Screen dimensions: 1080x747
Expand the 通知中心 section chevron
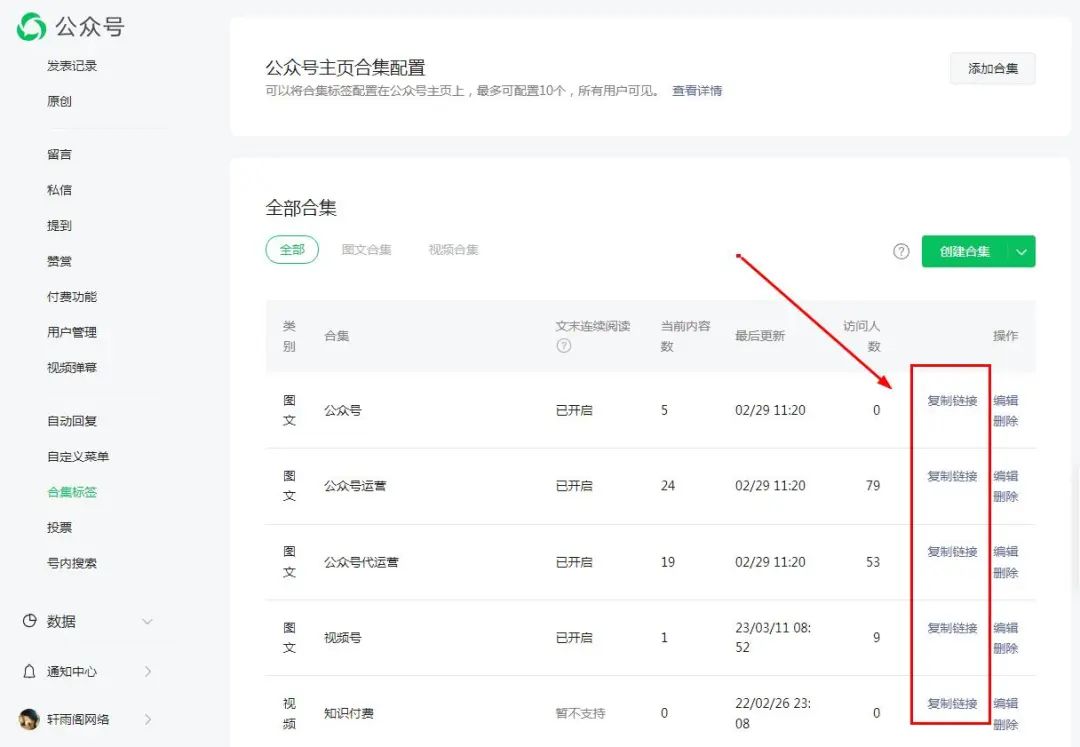[x=147, y=671]
